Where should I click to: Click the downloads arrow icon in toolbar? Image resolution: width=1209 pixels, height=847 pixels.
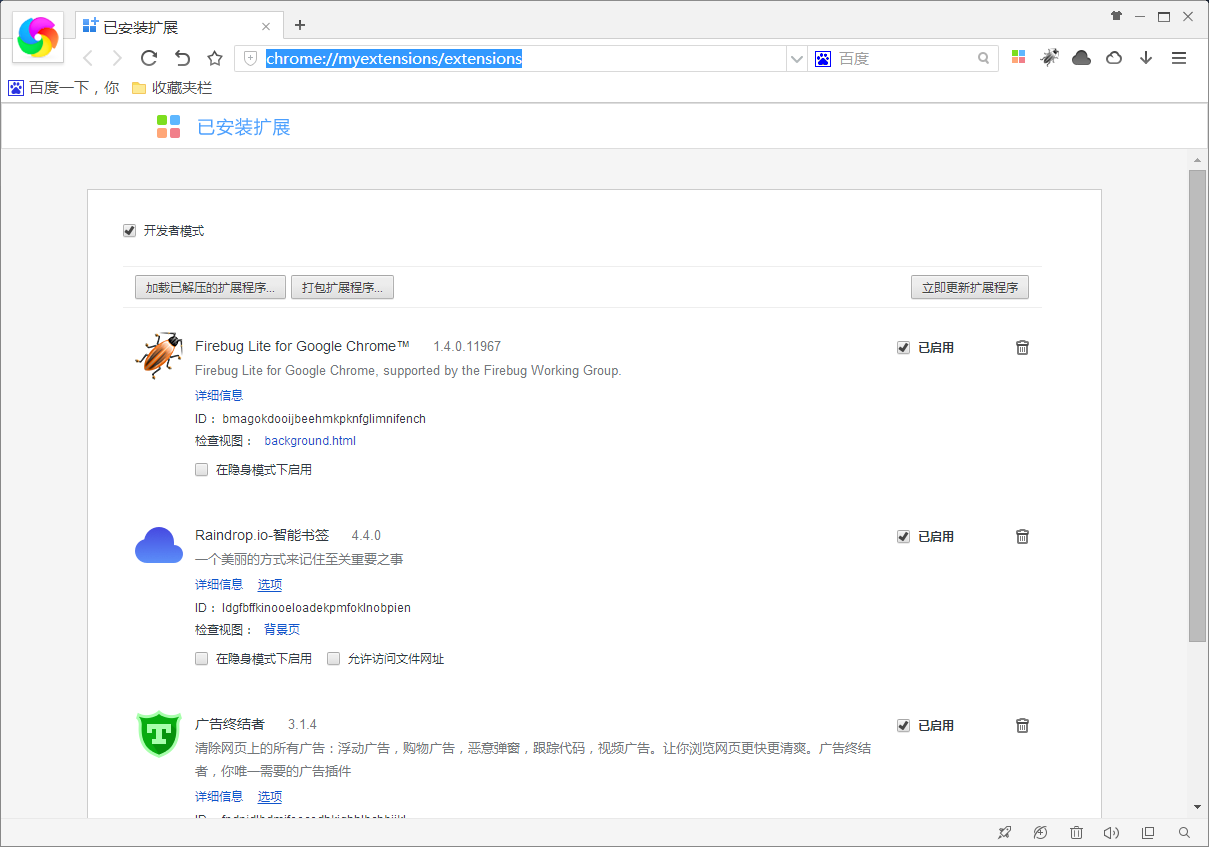click(1146, 58)
